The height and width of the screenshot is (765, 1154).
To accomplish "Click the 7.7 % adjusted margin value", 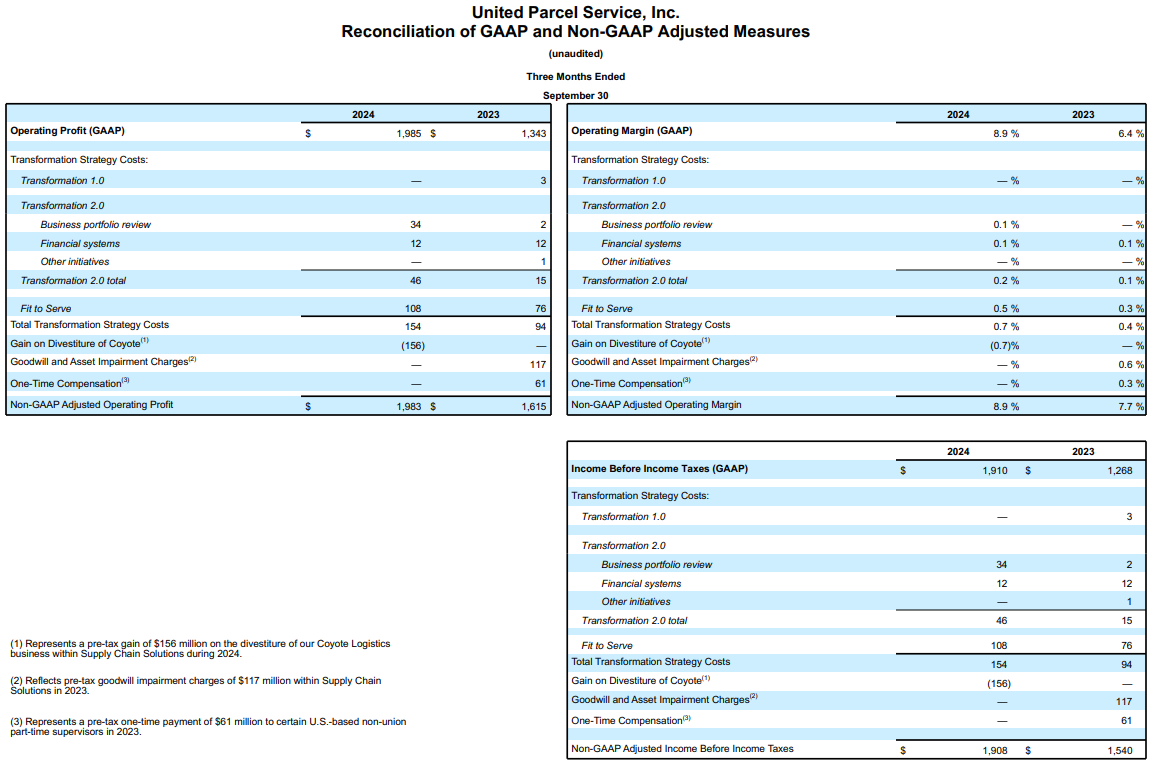I will 1130,406.
